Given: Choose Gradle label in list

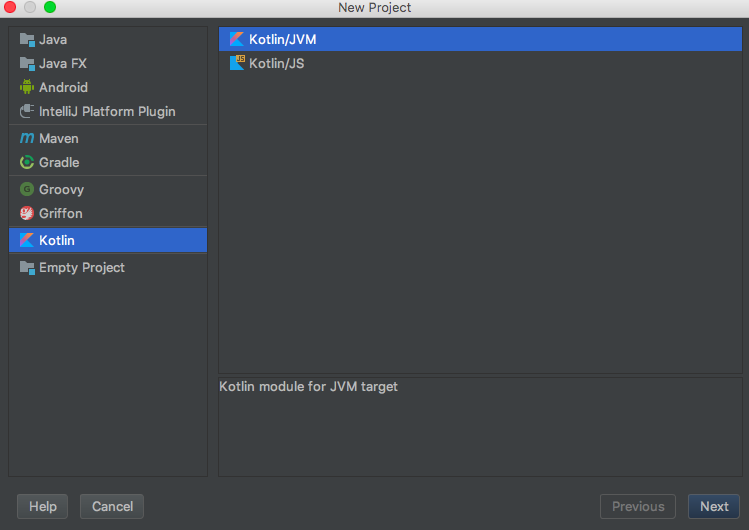Looking at the screenshot, I should coord(59,162).
